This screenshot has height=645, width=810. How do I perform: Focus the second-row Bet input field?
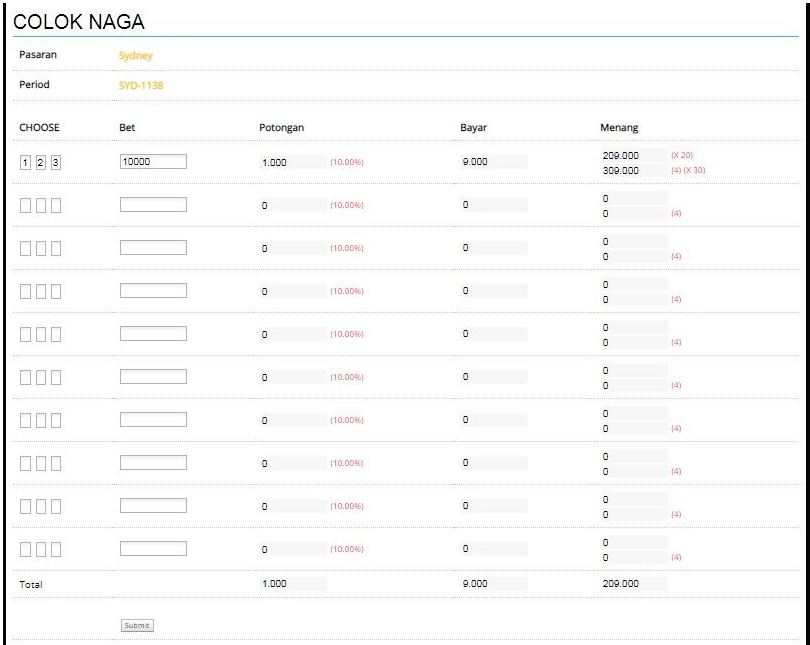(153, 204)
